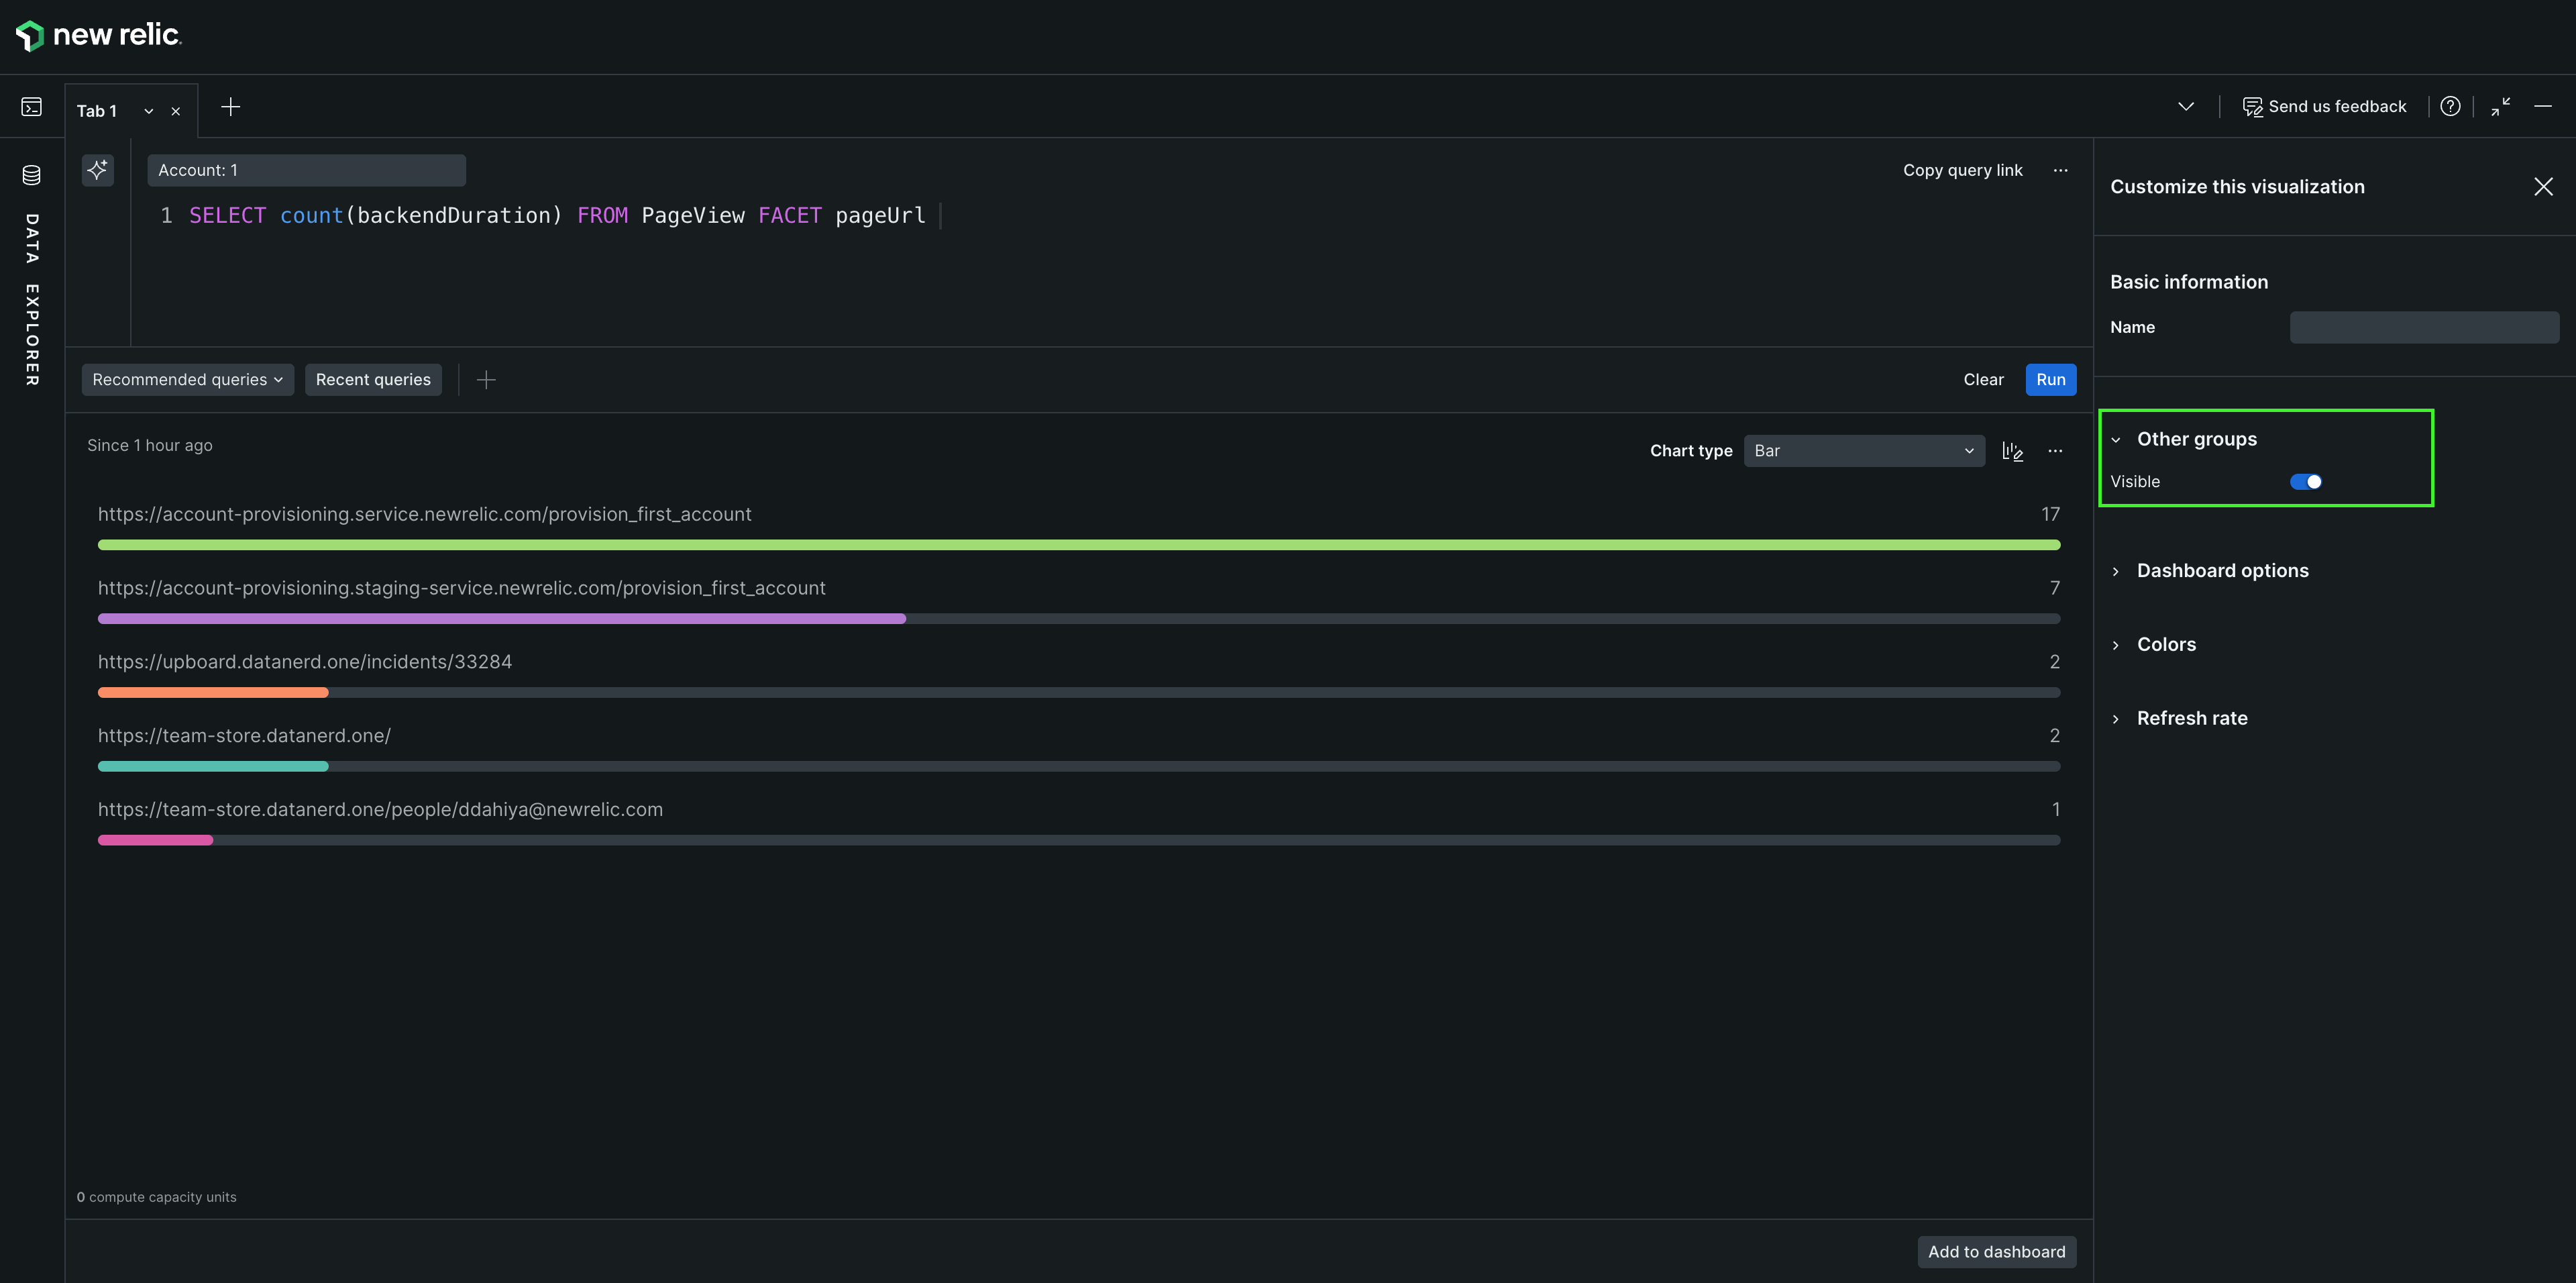
Task: Select Tab 1 query tab
Action: [x=97, y=111]
